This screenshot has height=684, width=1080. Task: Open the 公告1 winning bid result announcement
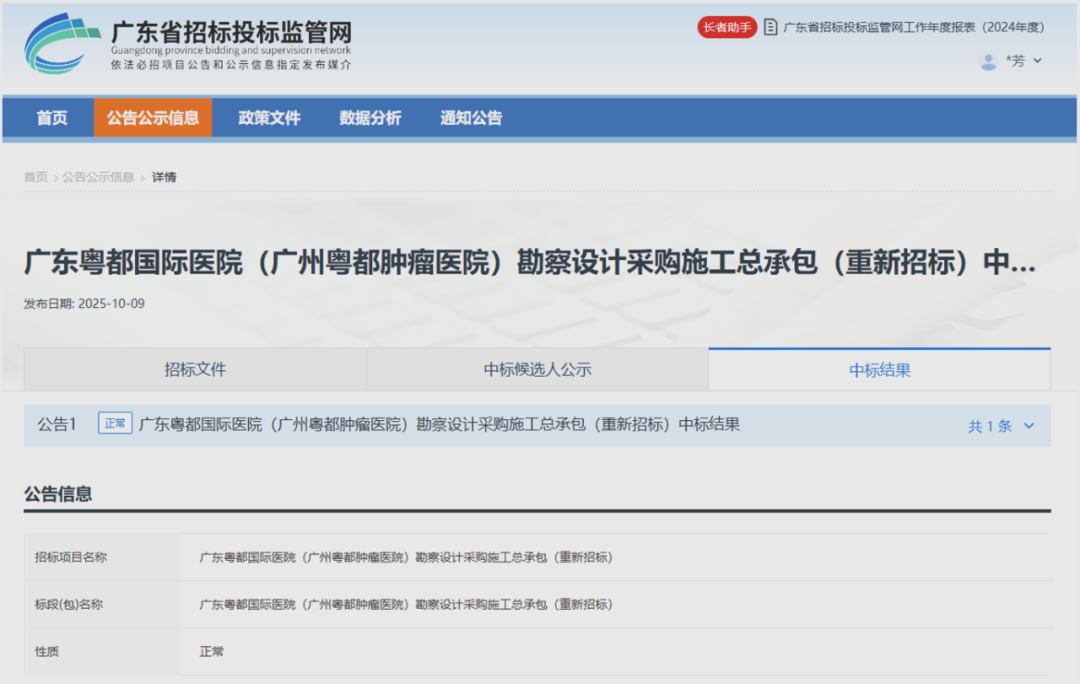pyautogui.click(x=440, y=423)
